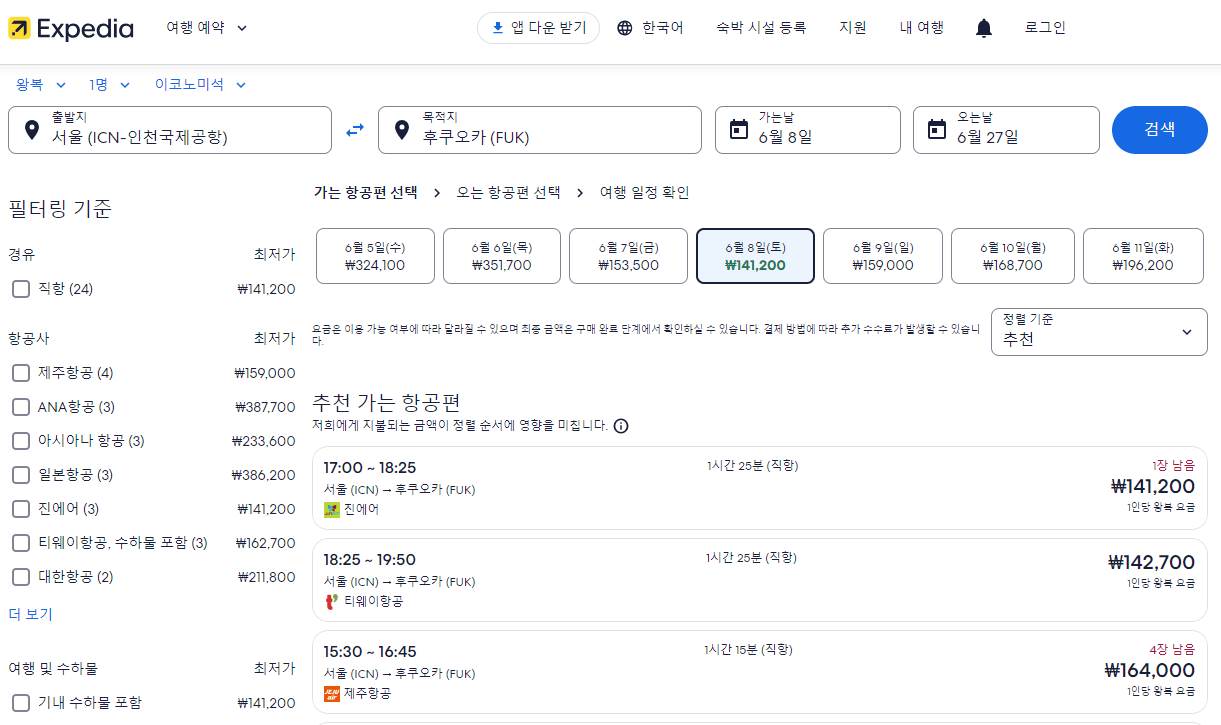The image size is (1221, 725).
Task: Select the 6월 10일(월) date tab
Action: pos(1013,256)
